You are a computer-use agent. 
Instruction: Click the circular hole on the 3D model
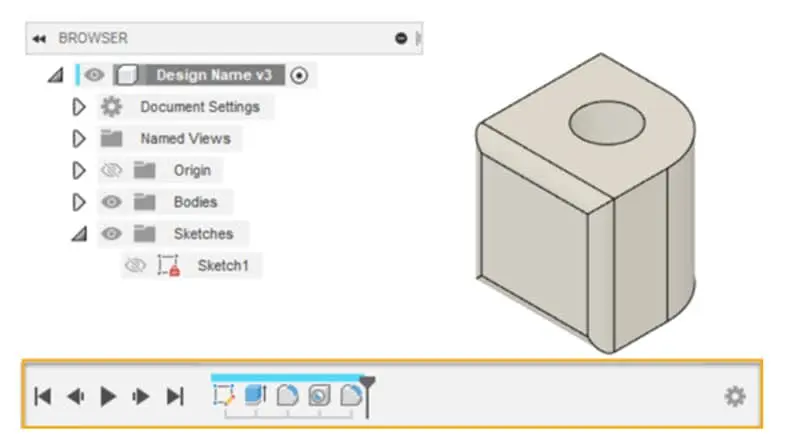point(607,123)
